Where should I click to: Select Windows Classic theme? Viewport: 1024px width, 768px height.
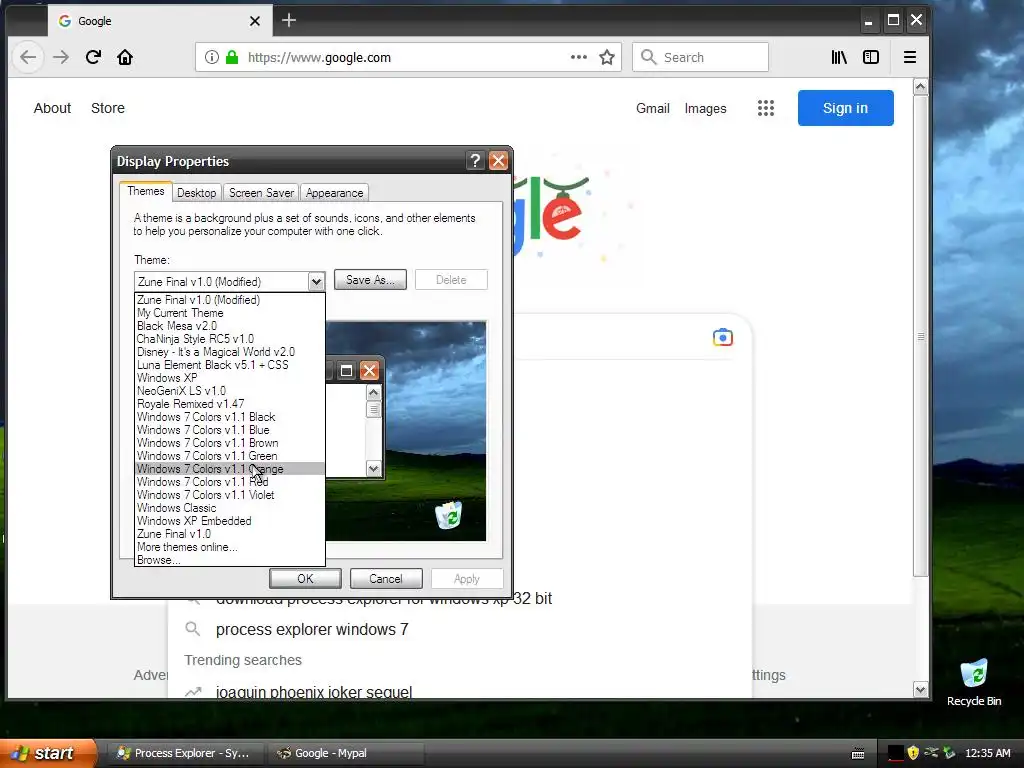229,508
